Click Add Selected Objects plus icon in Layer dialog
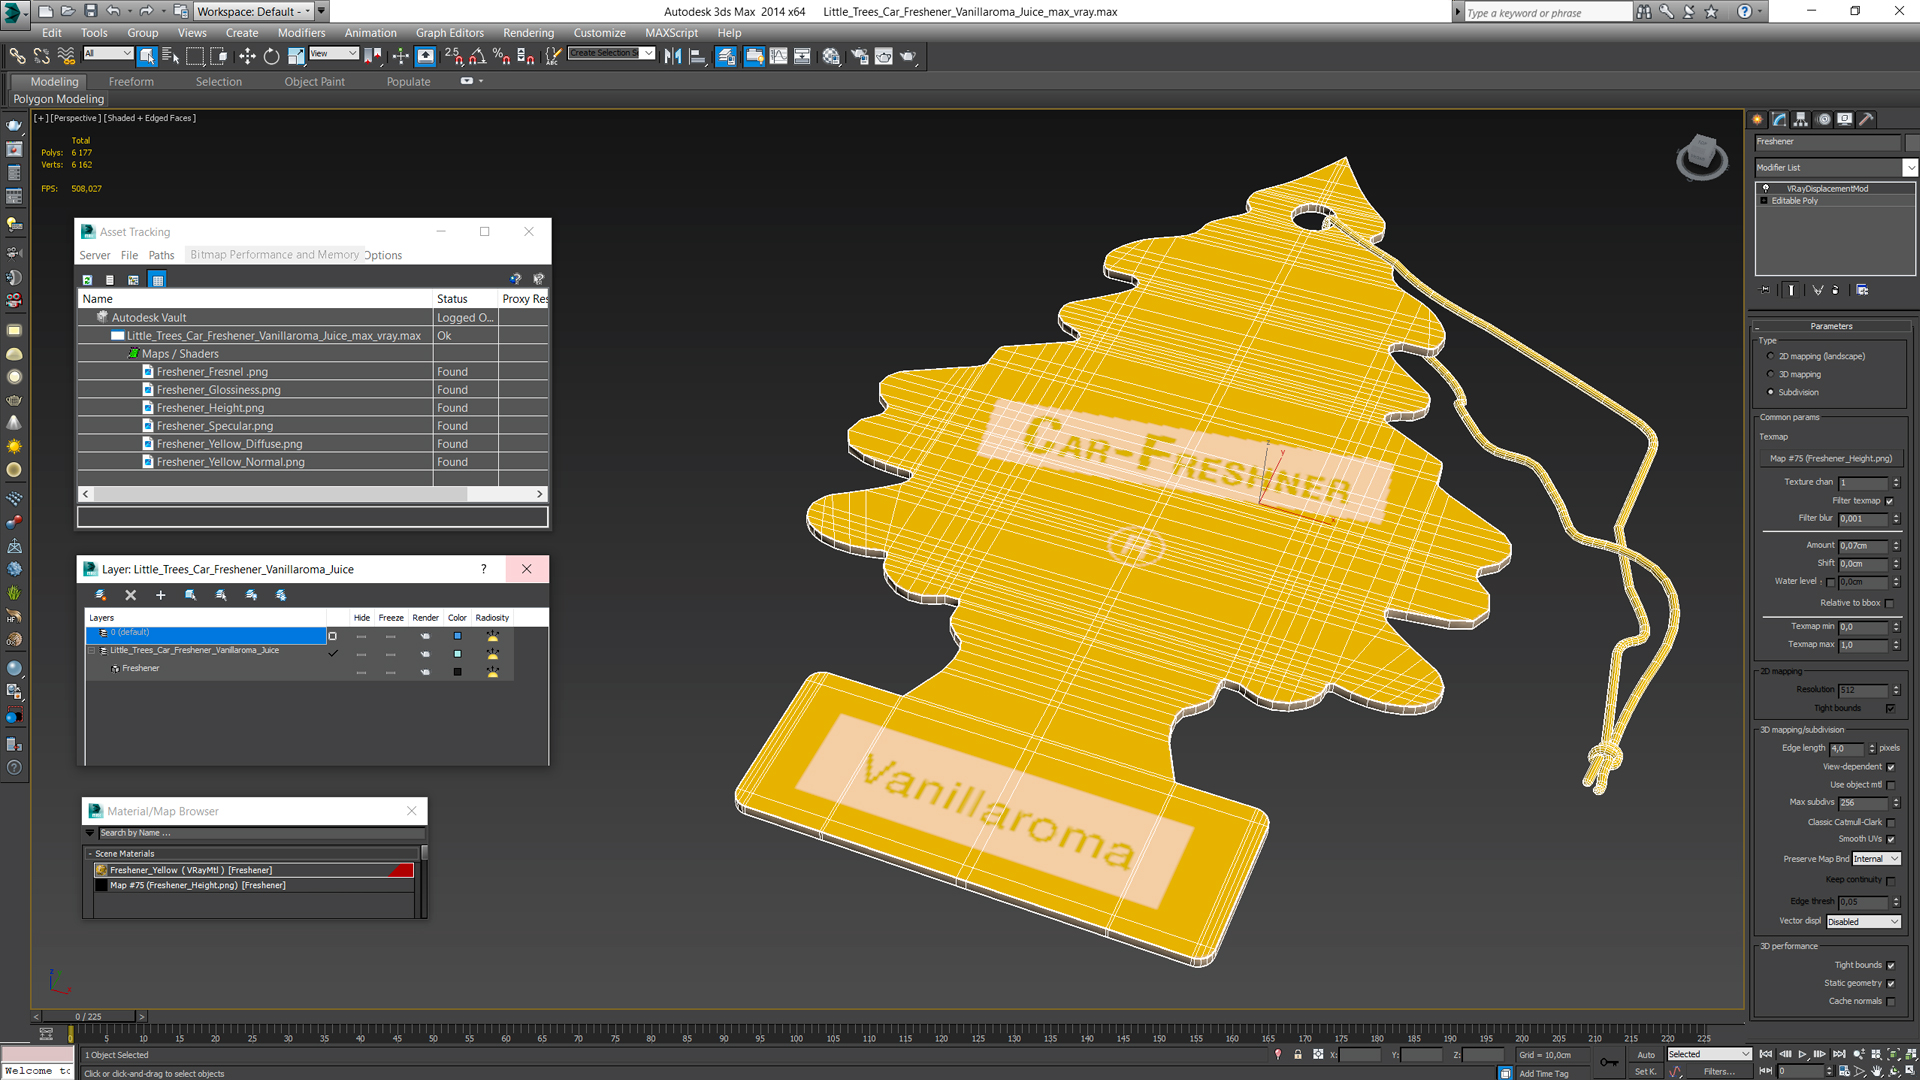Image resolution: width=1920 pixels, height=1080 pixels. click(x=160, y=595)
